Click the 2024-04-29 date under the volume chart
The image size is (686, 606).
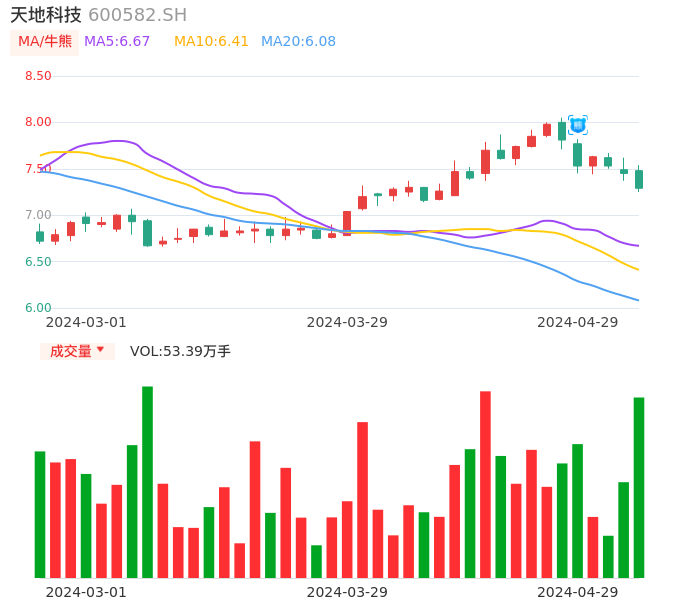tap(578, 592)
